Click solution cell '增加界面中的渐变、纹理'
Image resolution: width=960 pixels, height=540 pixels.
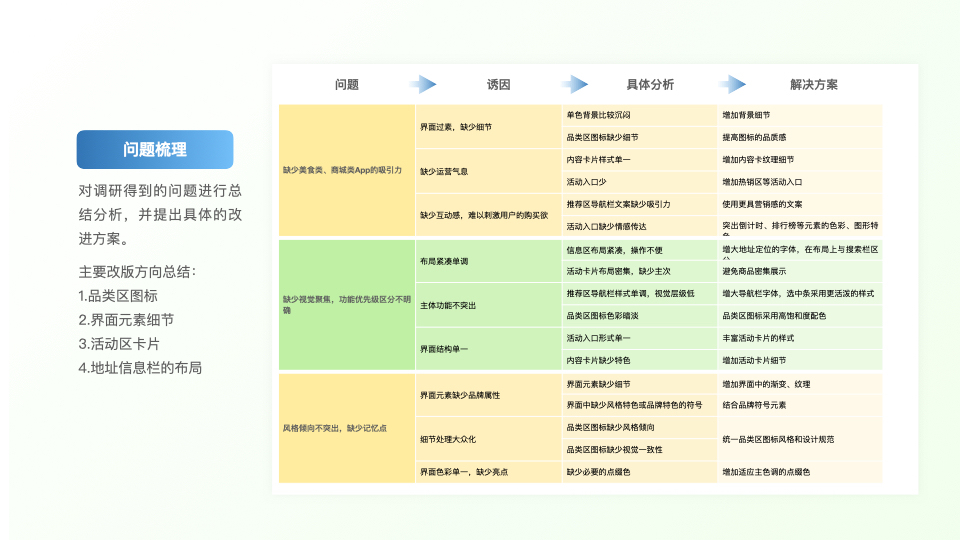tap(800, 384)
